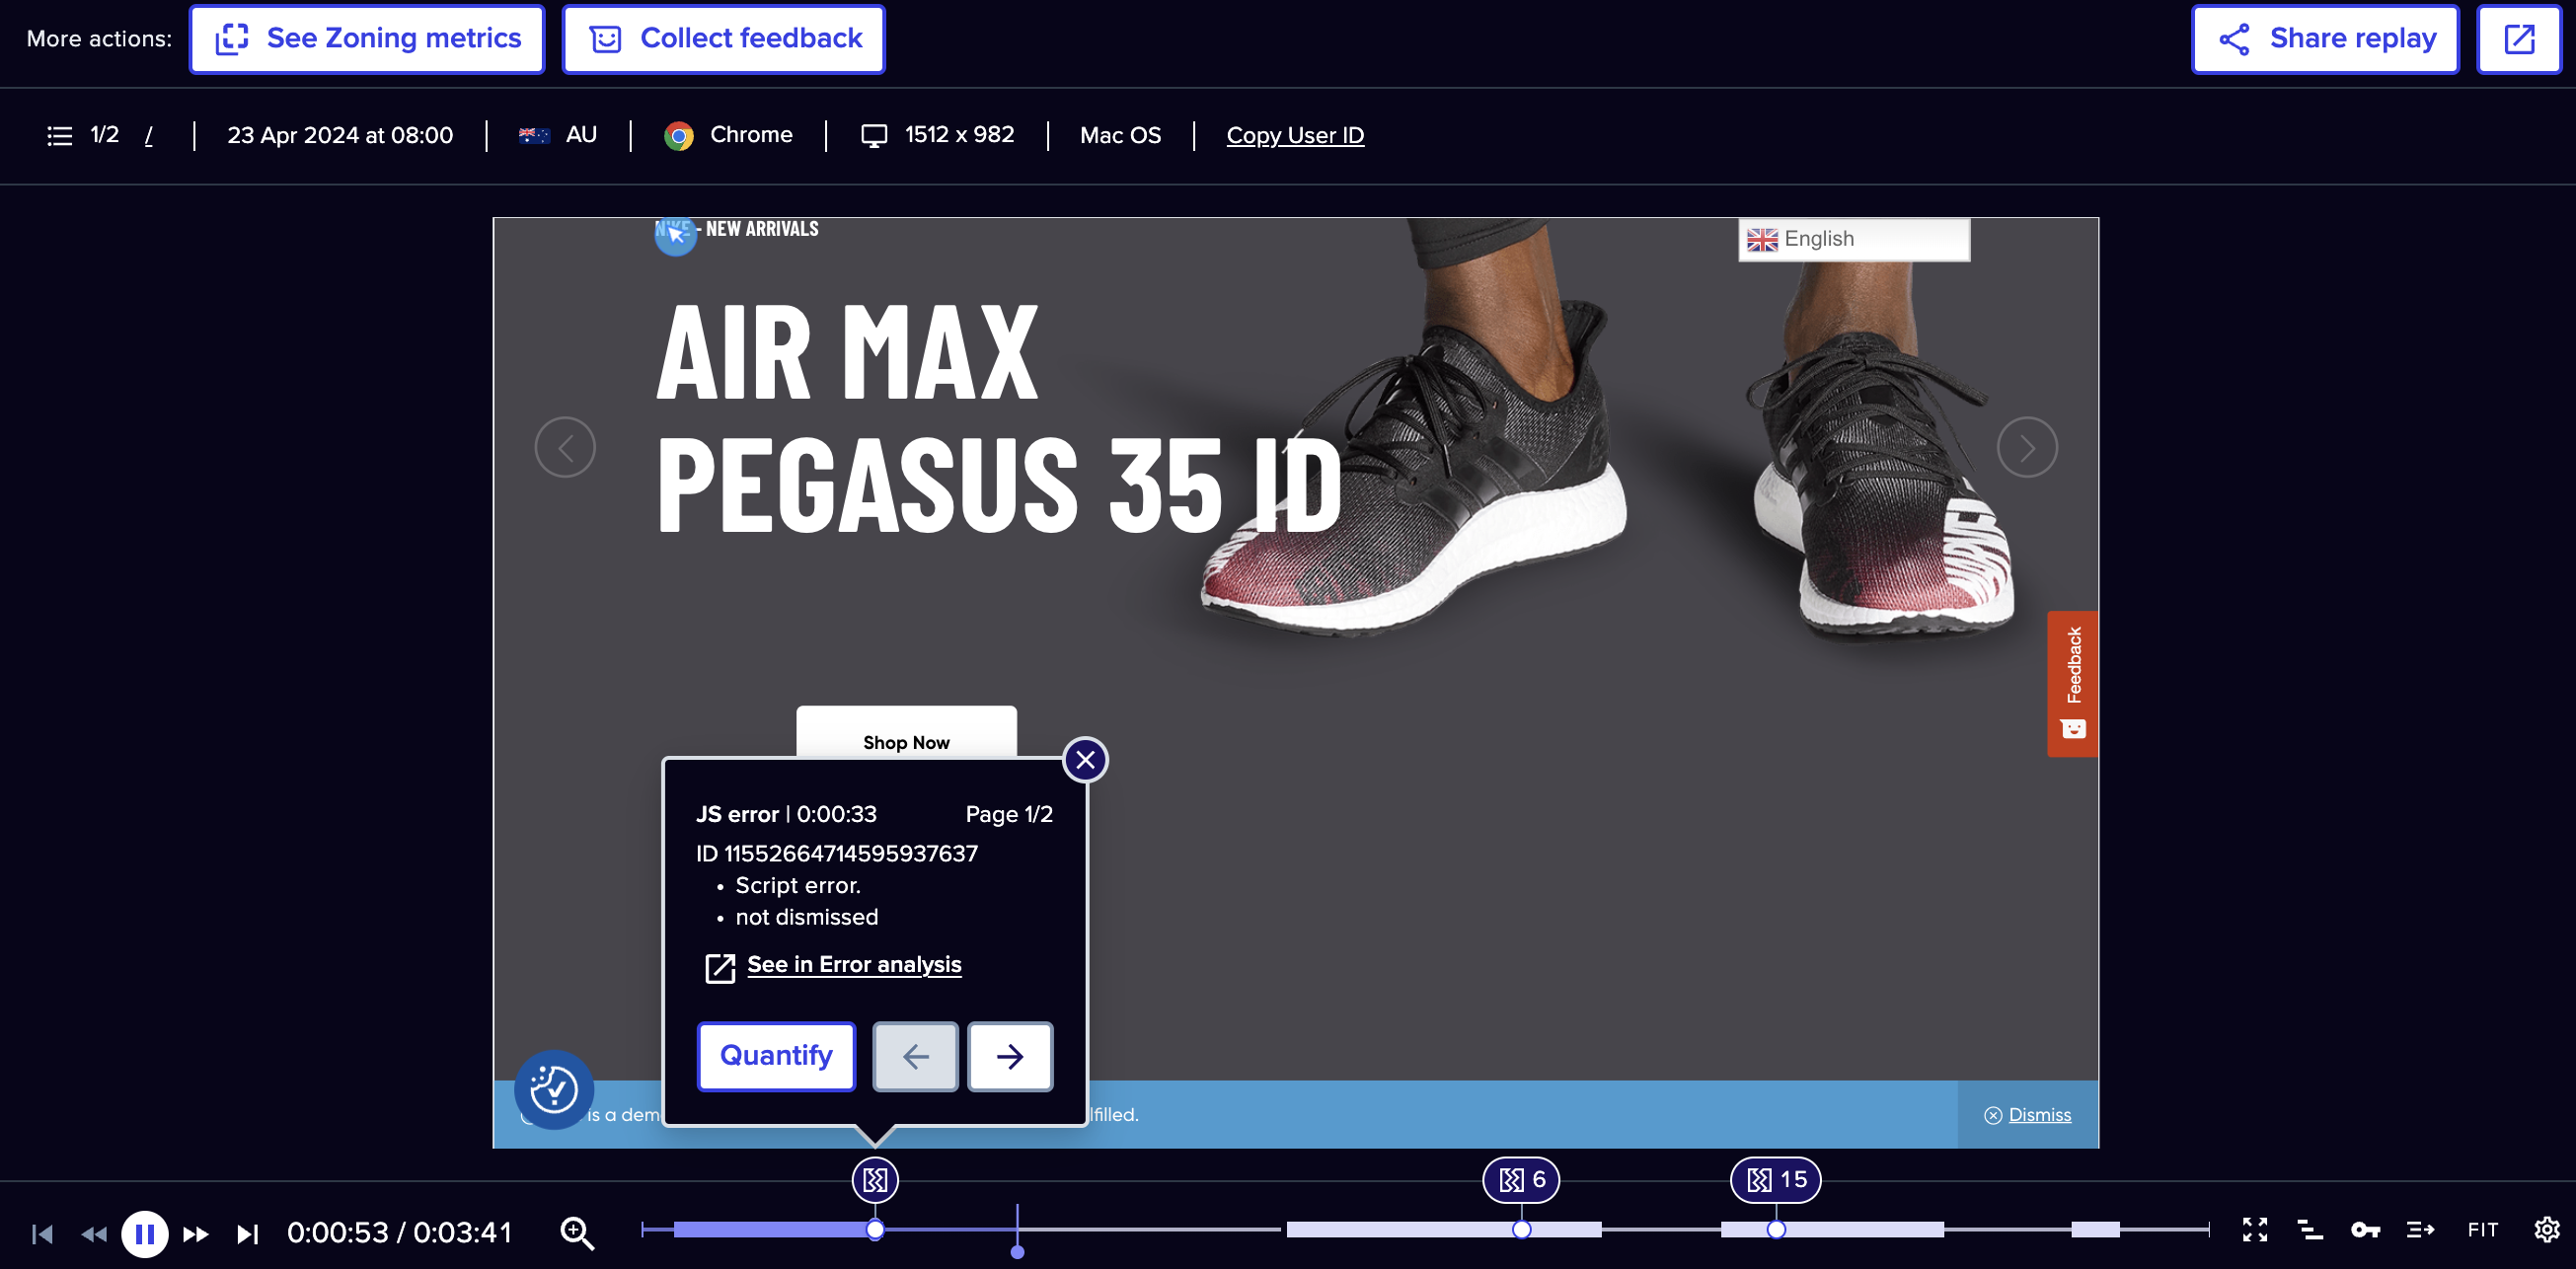
Task: Click the Australia flag icon
Action: [x=534, y=135]
